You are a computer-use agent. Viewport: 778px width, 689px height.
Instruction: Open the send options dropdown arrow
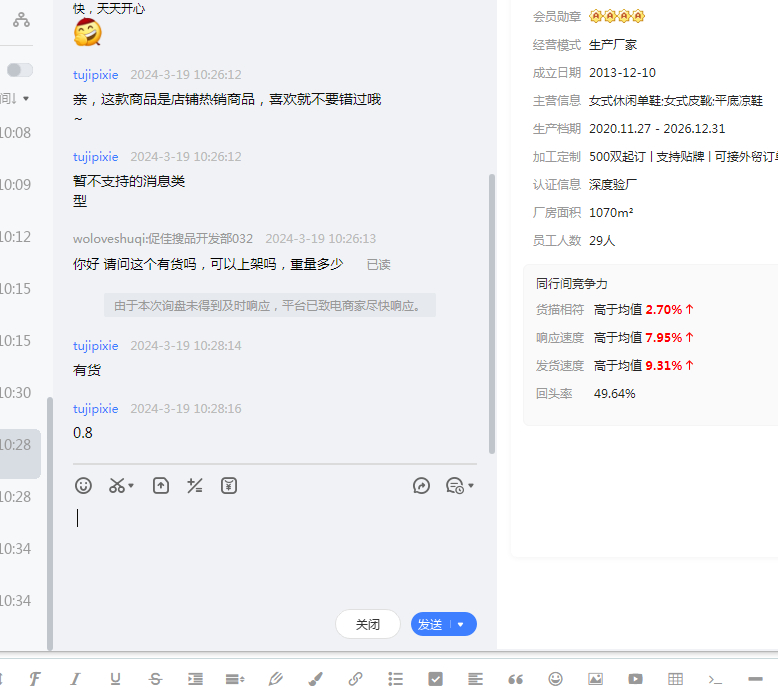[x=461, y=625]
